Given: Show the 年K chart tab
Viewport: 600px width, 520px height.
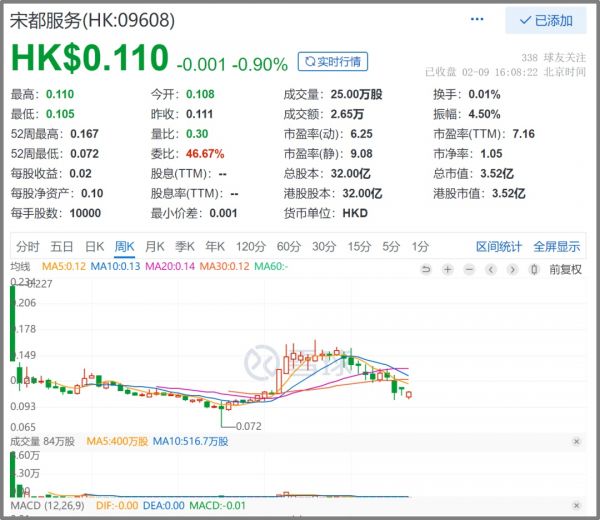Looking at the screenshot, I should pos(215,246).
